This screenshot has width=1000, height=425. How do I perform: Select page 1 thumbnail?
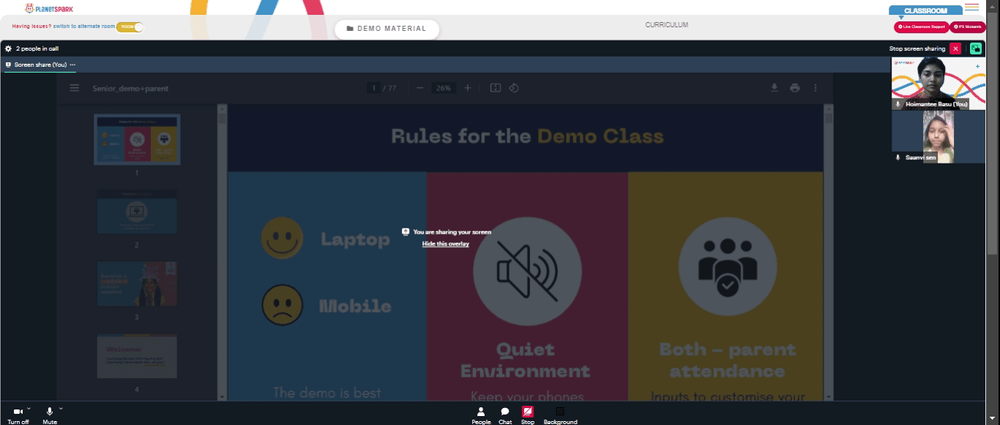(137, 140)
